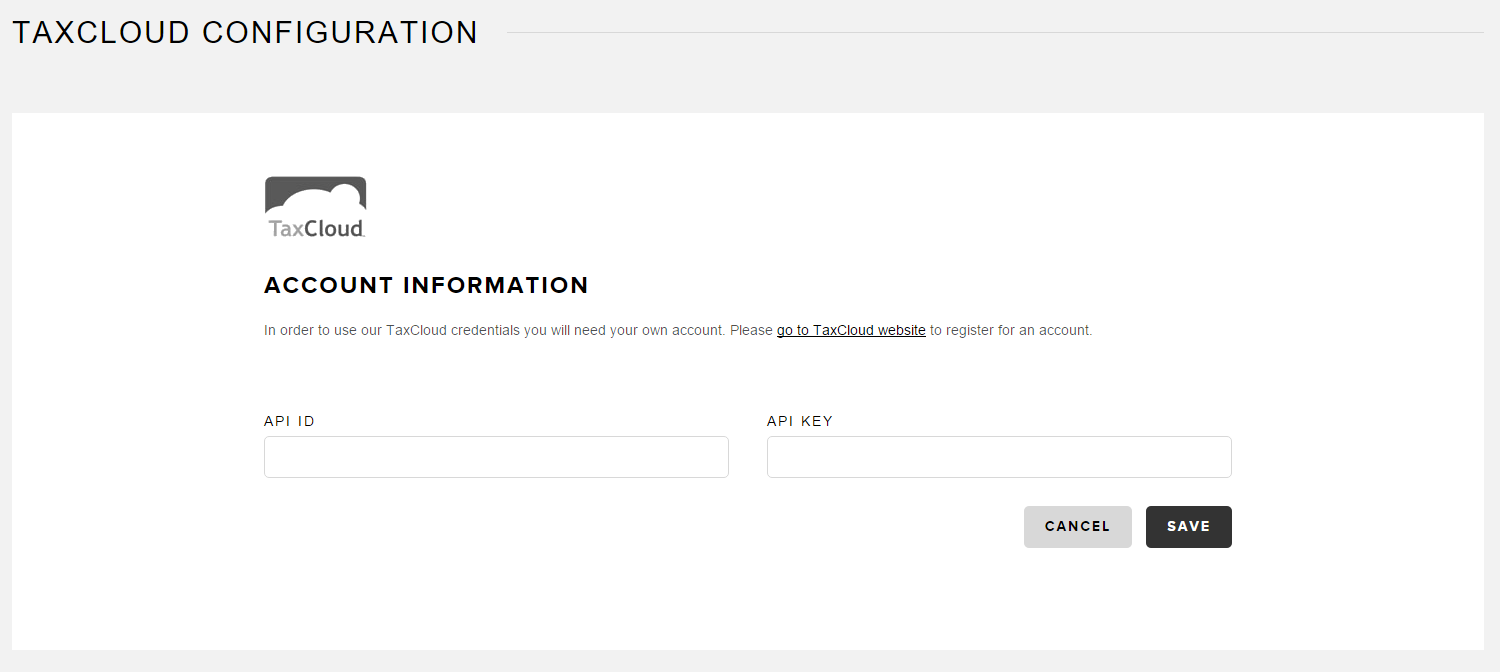Select the TAXCLOUD CONFIGURATION page title
The image size is (1500, 672).
[x=245, y=32]
